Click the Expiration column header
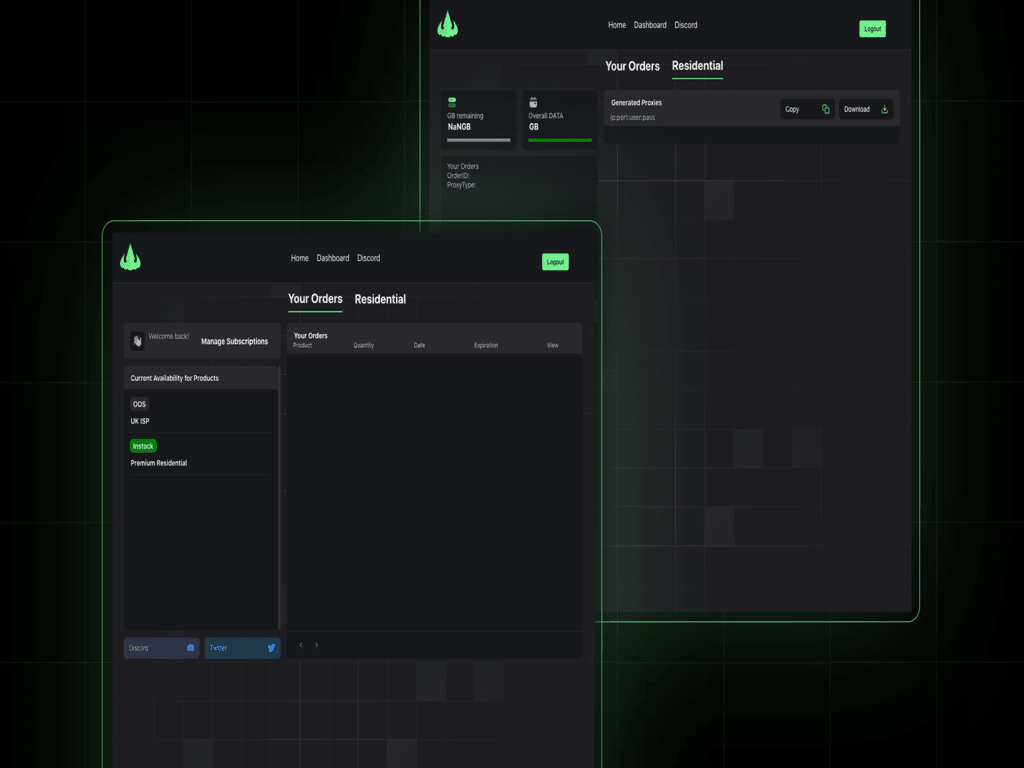 [x=486, y=345]
